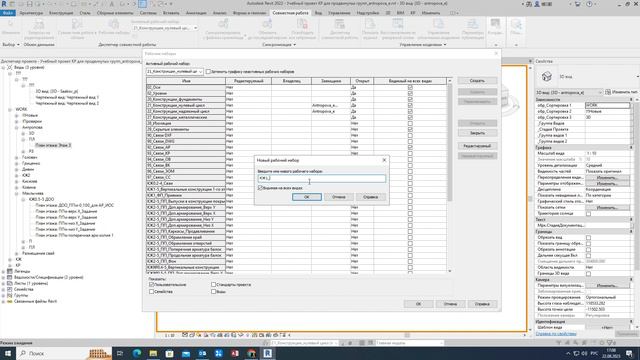Open the ribbon active workset combo box

point(165,28)
